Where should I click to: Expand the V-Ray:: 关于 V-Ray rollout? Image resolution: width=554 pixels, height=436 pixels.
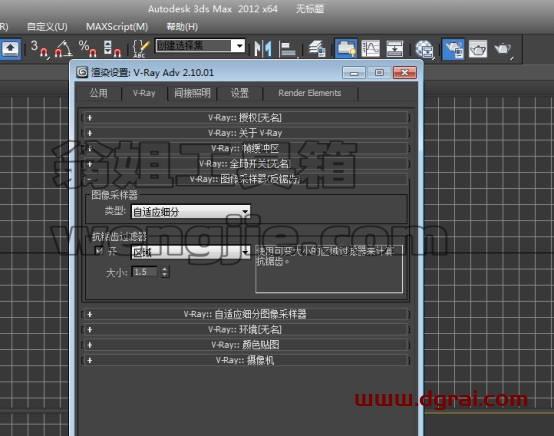pos(246,133)
